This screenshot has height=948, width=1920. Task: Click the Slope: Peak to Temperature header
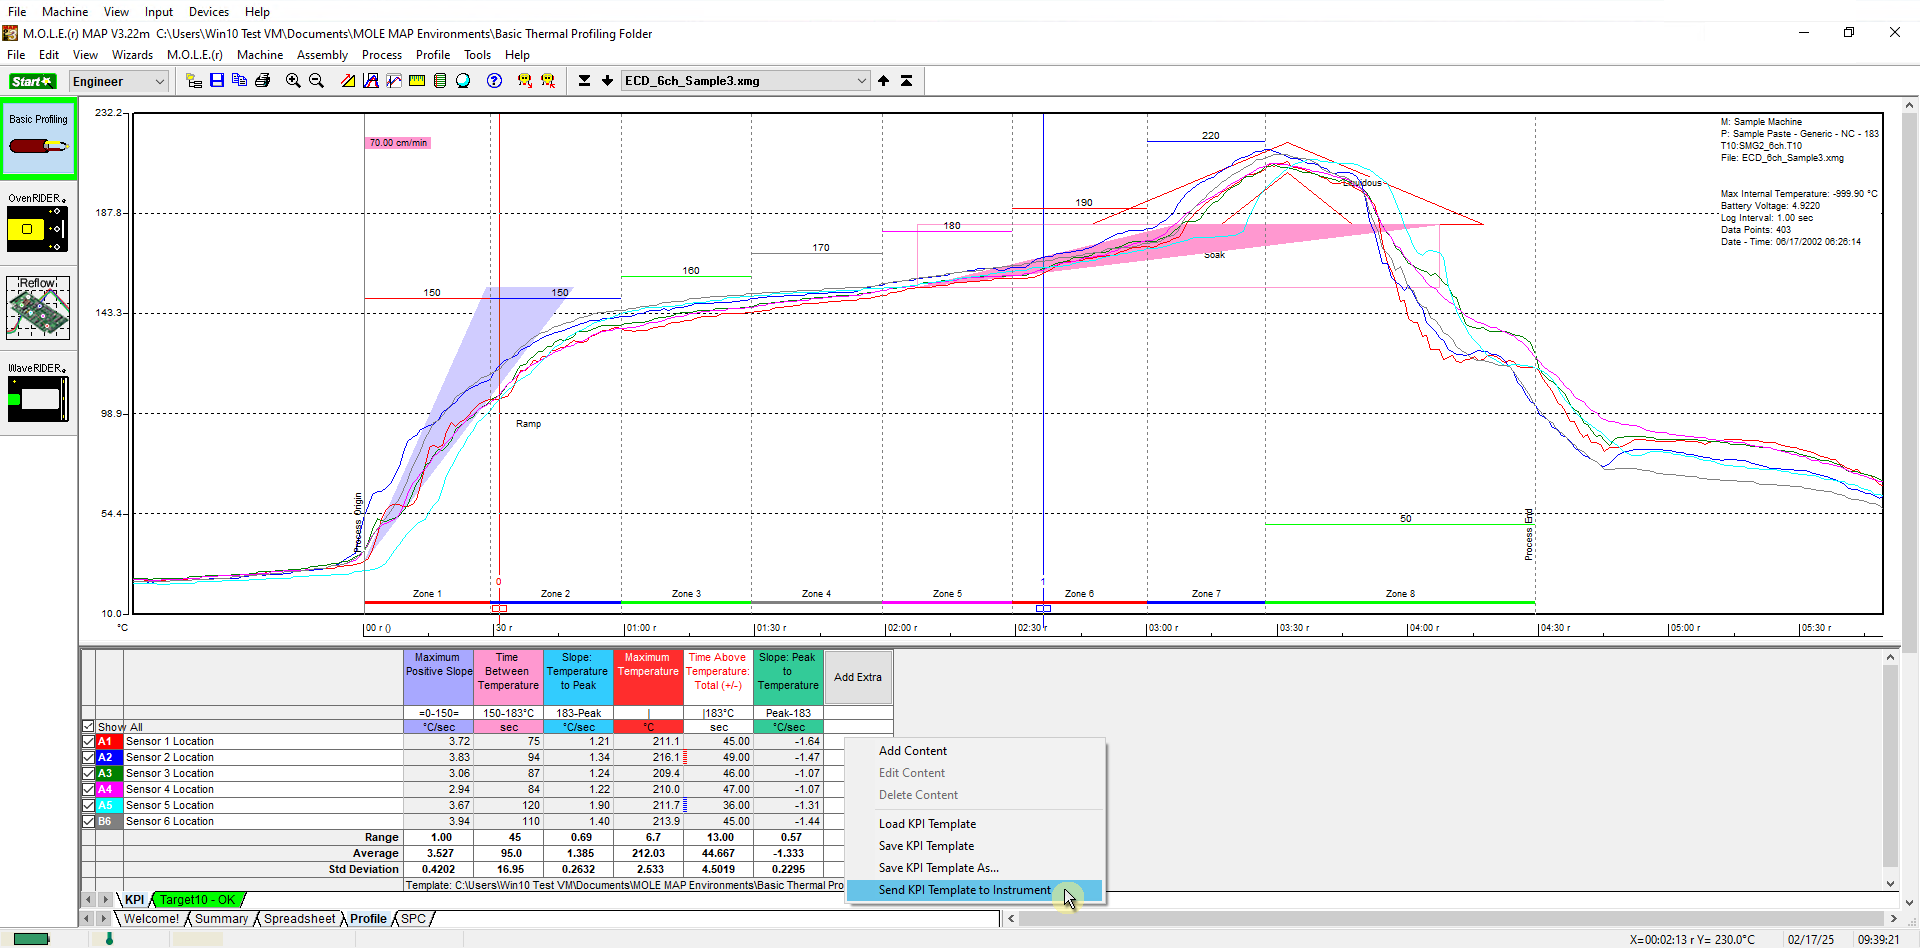click(x=788, y=678)
